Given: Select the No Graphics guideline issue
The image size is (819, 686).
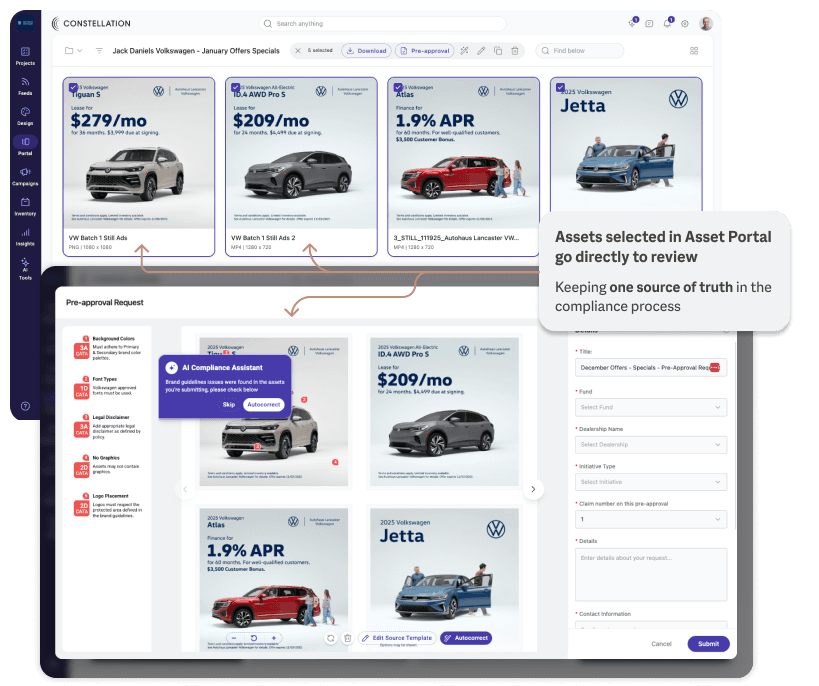Looking at the screenshot, I should pos(108,466).
